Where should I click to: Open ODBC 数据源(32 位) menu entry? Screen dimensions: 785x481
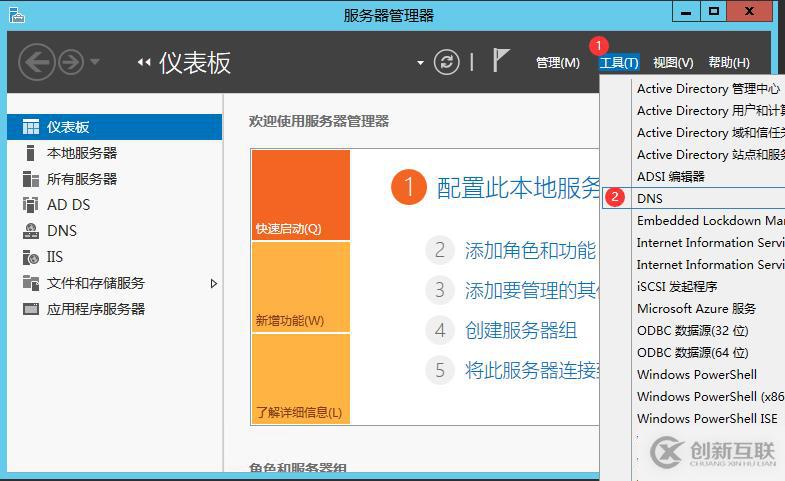(693, 331)
